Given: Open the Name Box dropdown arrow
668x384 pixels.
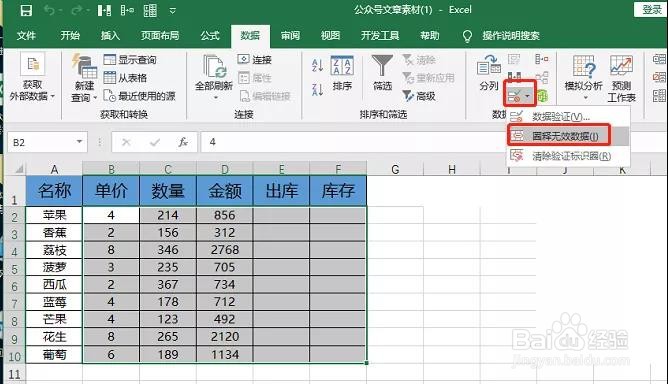Looking at the screenshot, I should tap(79, 142).
